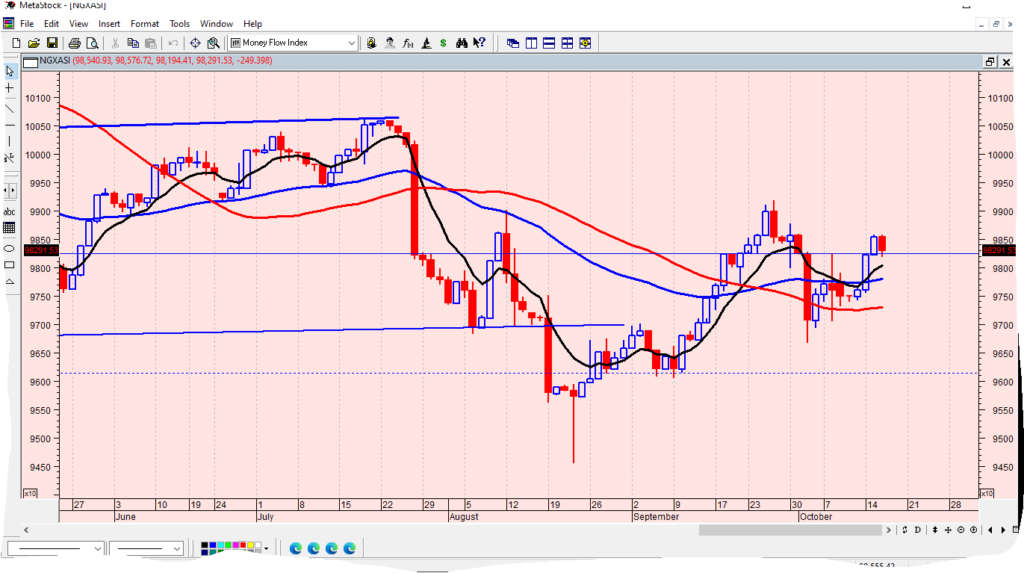Activate the arrow pointer selection tool
Screen dimensions: 1024x573
click(10, 71)
